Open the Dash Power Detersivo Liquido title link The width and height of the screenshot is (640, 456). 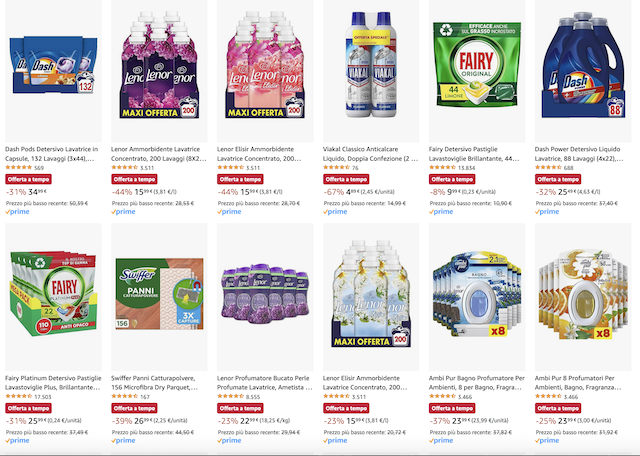(x=579, y=153)
